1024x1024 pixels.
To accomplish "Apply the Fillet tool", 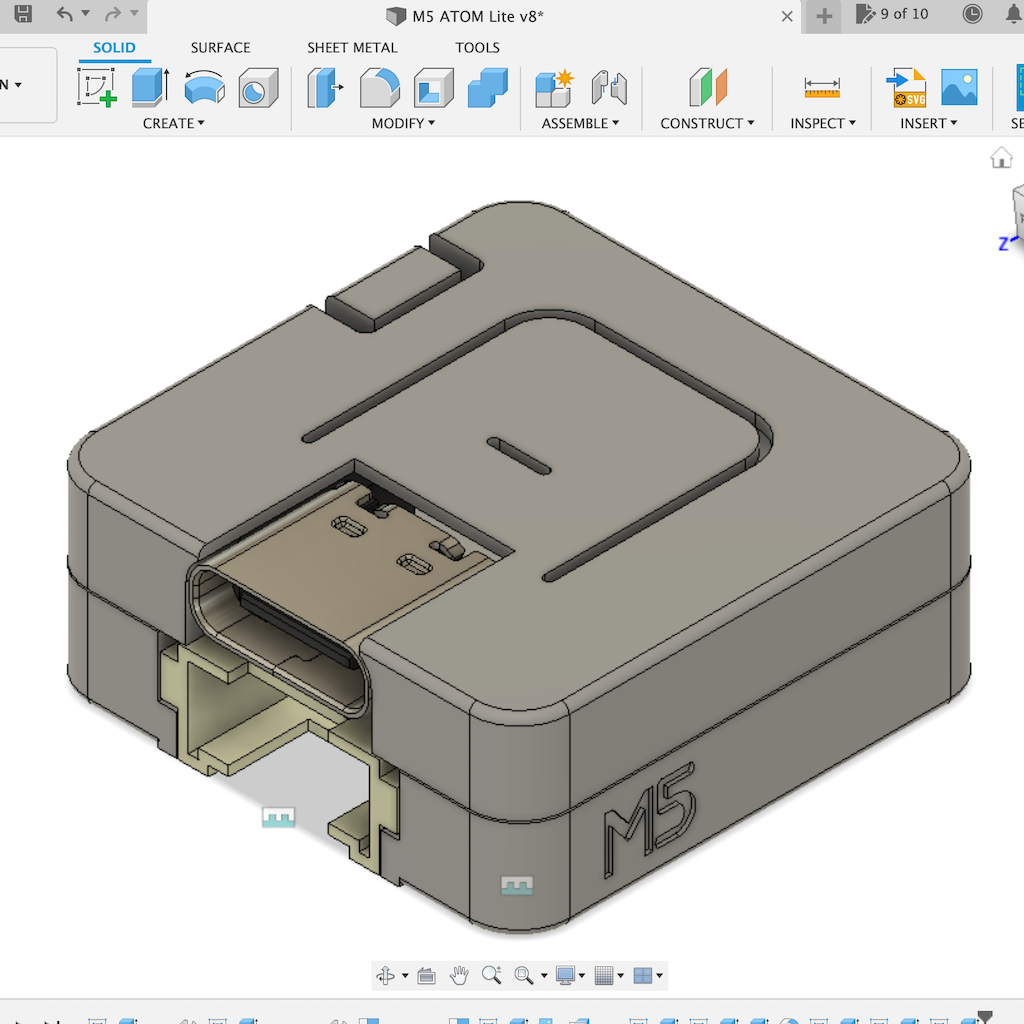I will [380, 88].
